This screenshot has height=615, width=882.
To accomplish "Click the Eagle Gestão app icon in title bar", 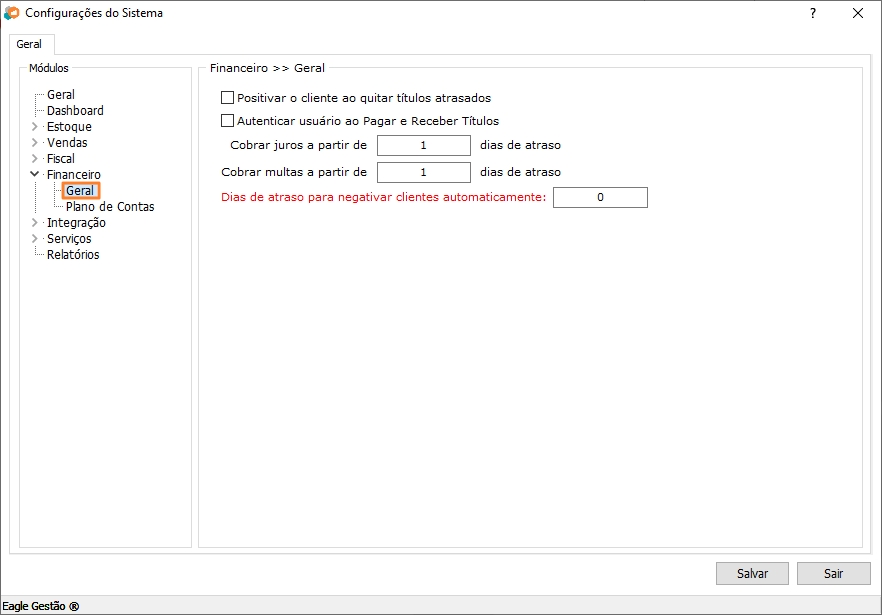I will pyautogui.click(x=12, y=13).
